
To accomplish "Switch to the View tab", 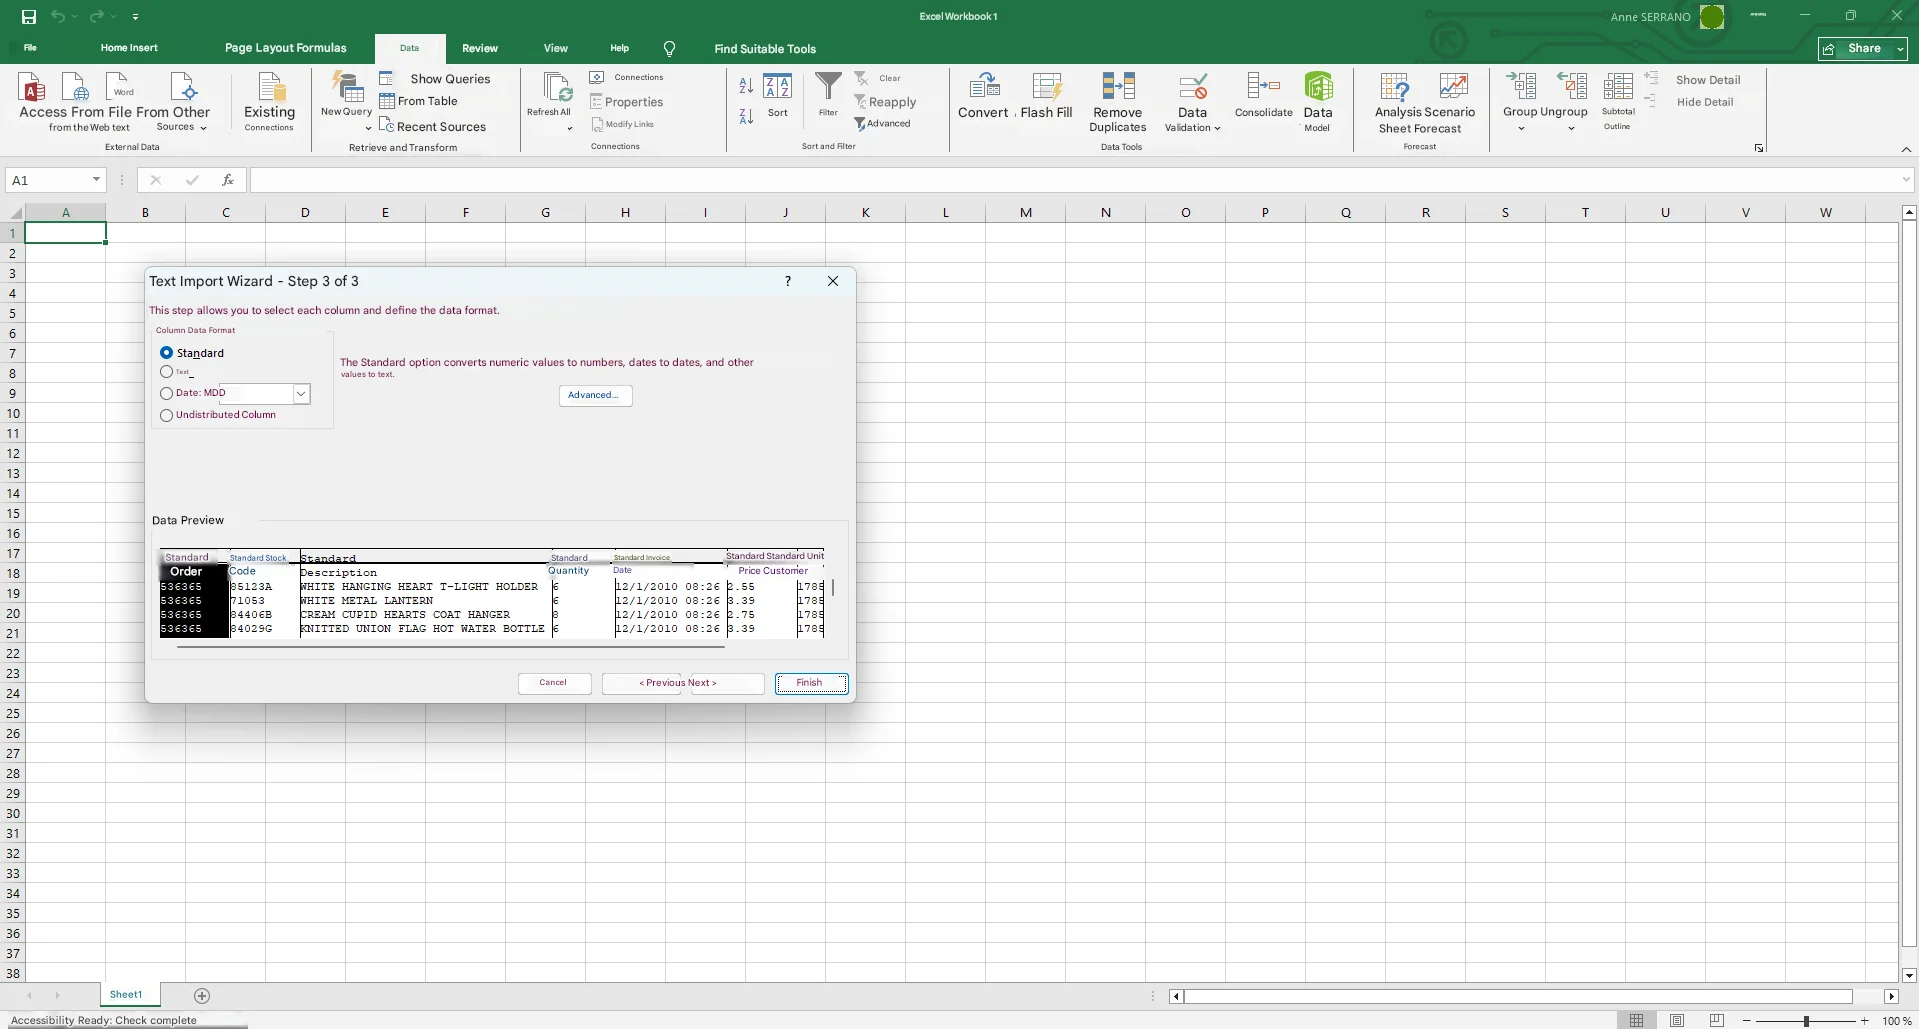I will tap(556, 48).
